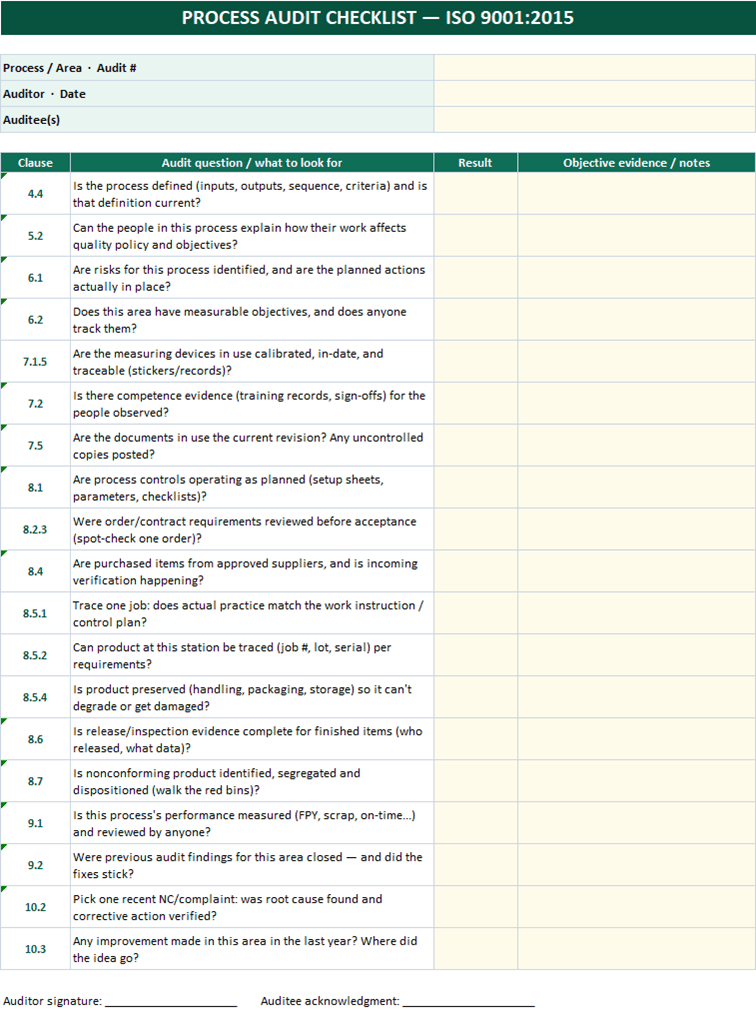Click clause cell 4.4

click(x=35, y=193)
